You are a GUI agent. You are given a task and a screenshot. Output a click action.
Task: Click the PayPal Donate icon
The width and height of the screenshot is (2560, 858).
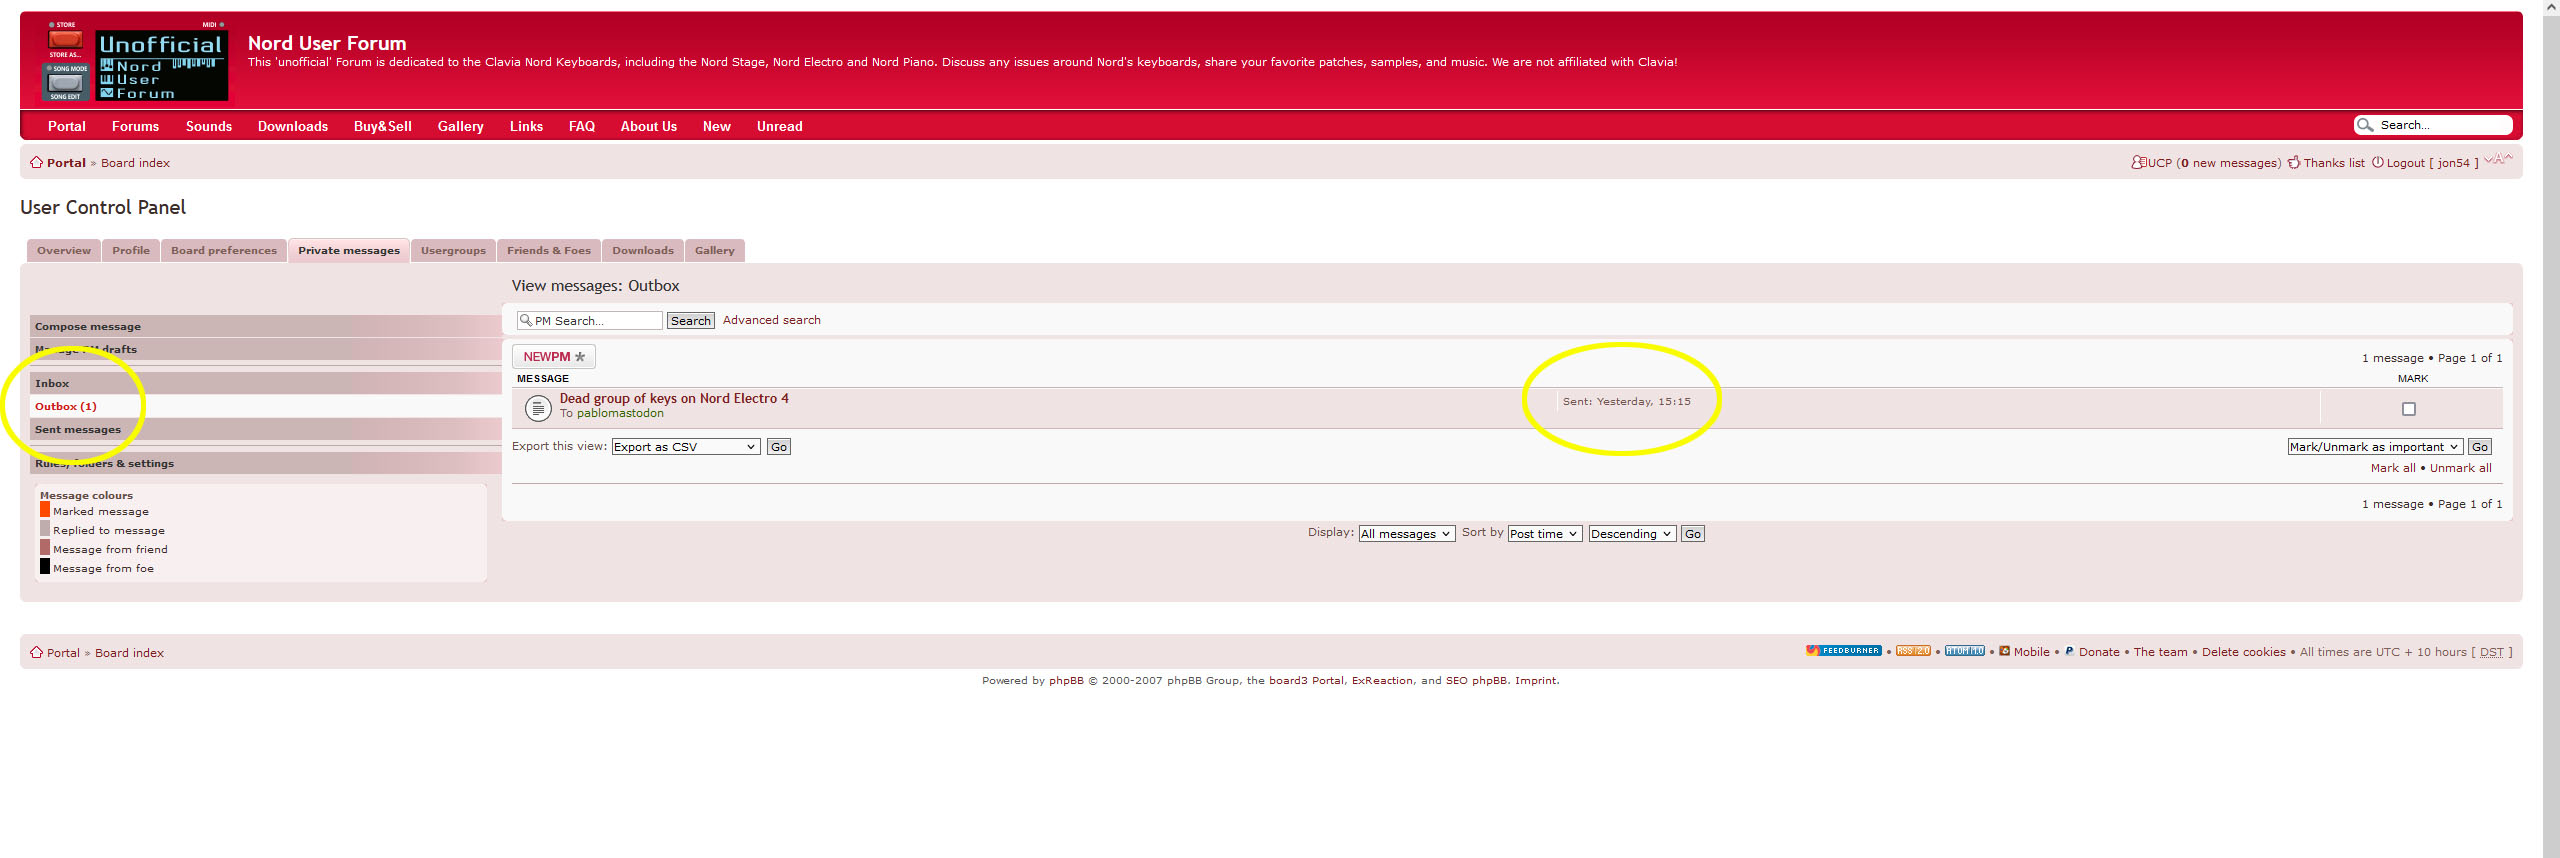[2069, 651]
